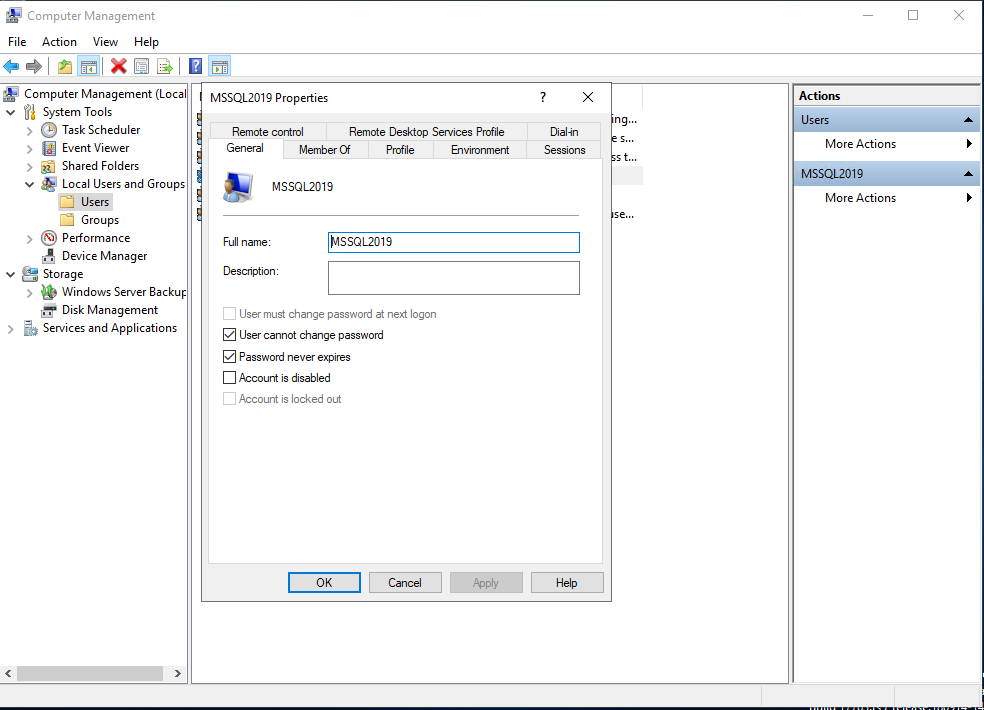Click the left scroll arrow of tree pane

coord(8,674)
